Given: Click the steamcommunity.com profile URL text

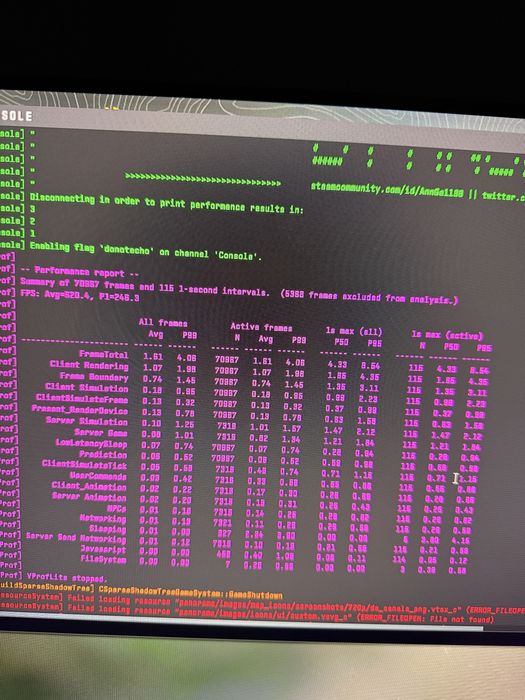Looking at the screenshot, I should pos(387,190).
